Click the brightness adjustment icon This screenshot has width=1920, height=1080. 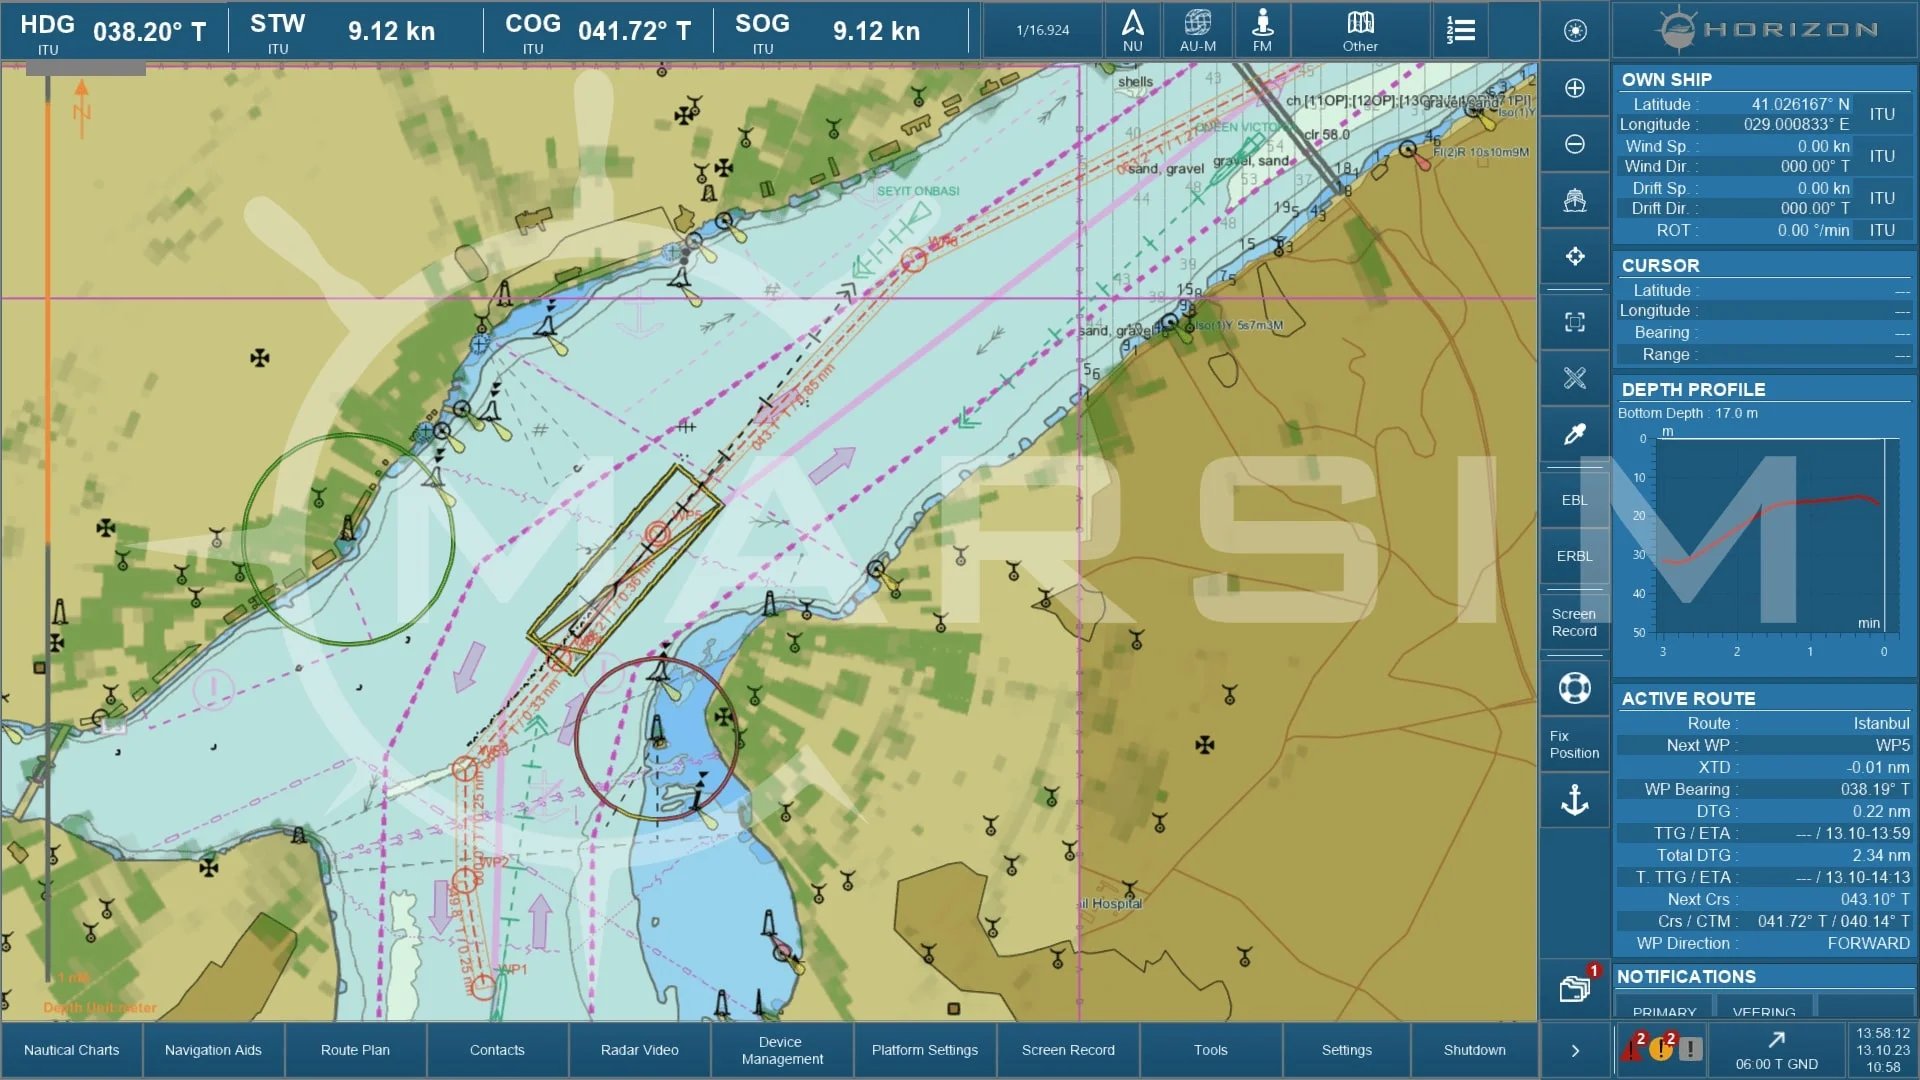(x=1574, y=31)
